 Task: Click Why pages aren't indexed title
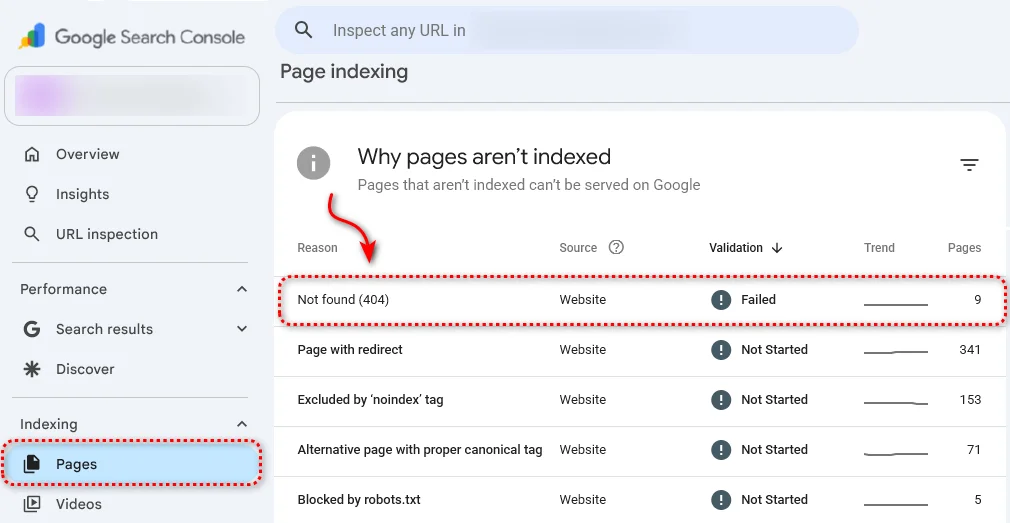click(x=484, y=157)
